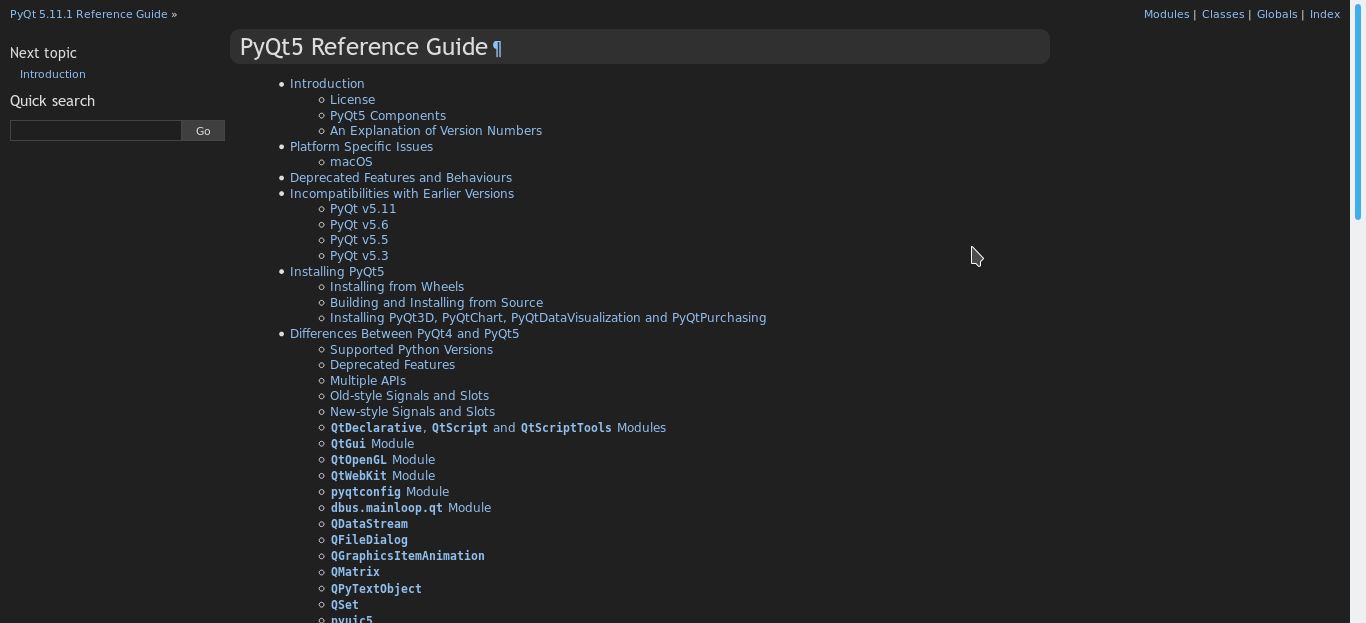1366x623 pixels.
Task: Open the QtWebKit Module link
Action: tap(382, 475)
